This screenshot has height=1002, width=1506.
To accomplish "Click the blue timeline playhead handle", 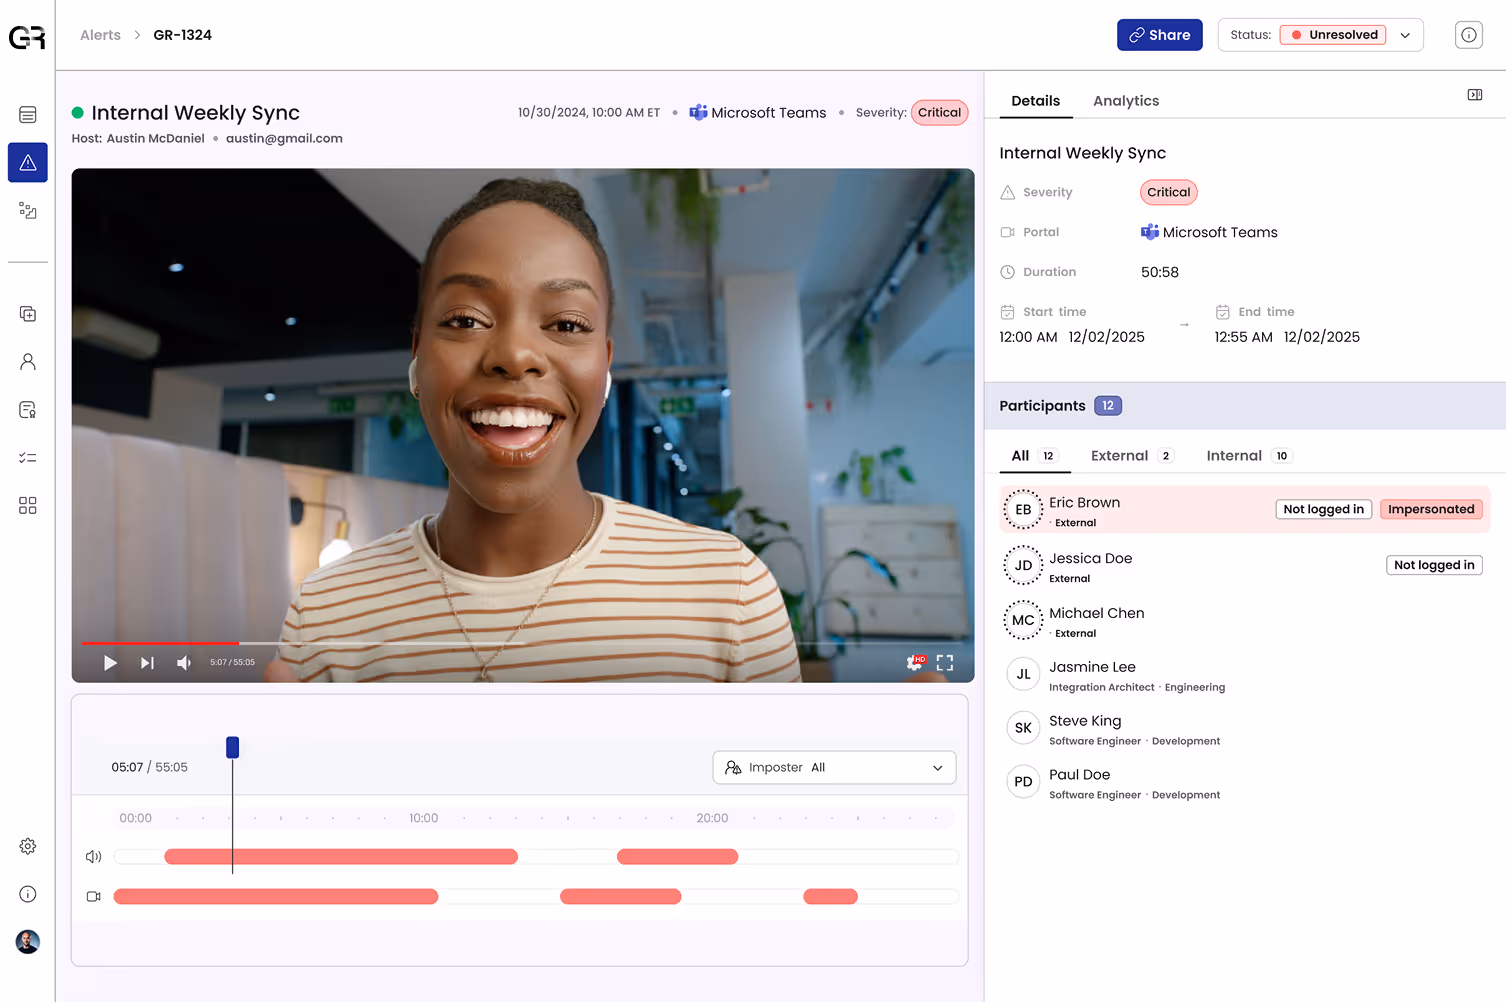I will [232, 747].
